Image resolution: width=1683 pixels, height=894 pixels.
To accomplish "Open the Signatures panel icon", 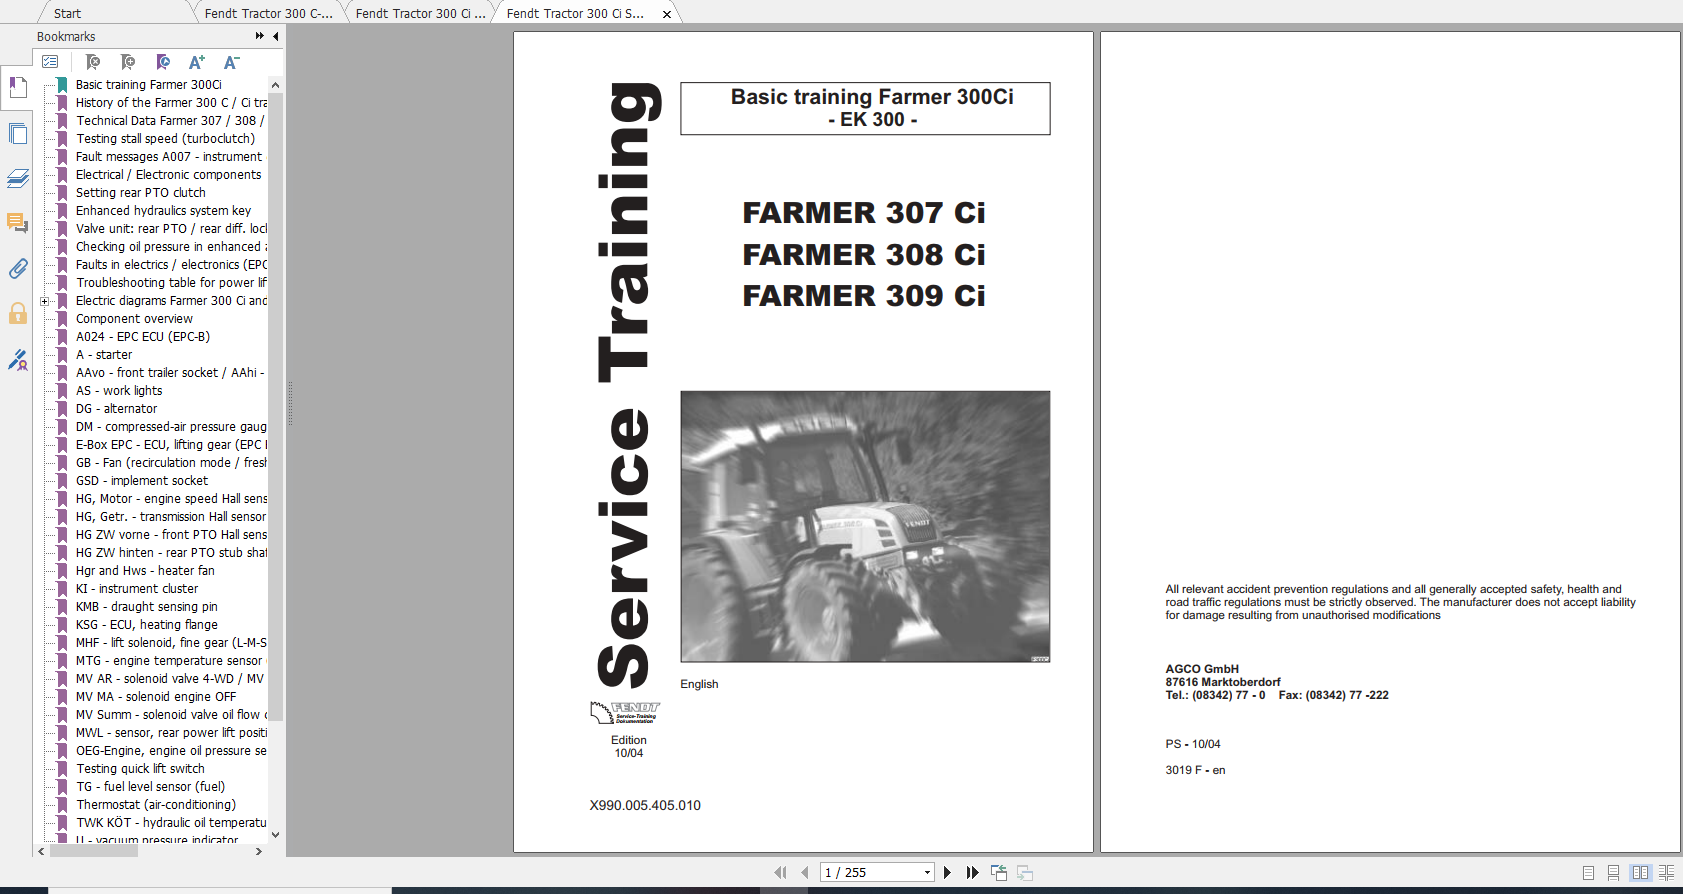I will 17,359.
